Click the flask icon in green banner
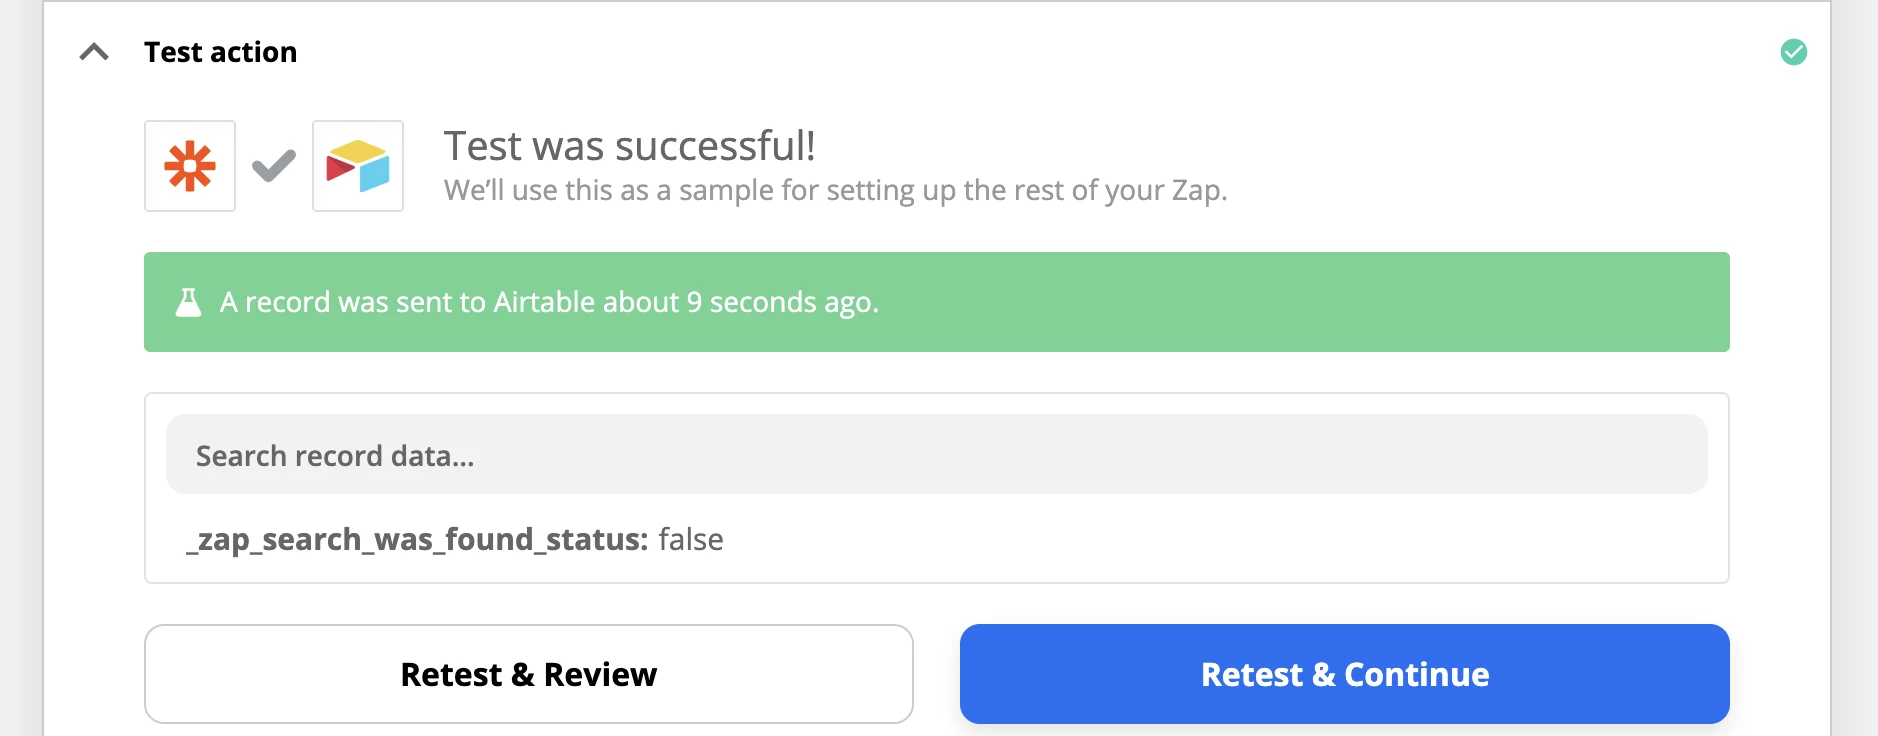Screen dimensions: 1878x736 pyautogui.click(x=188, y=302)
